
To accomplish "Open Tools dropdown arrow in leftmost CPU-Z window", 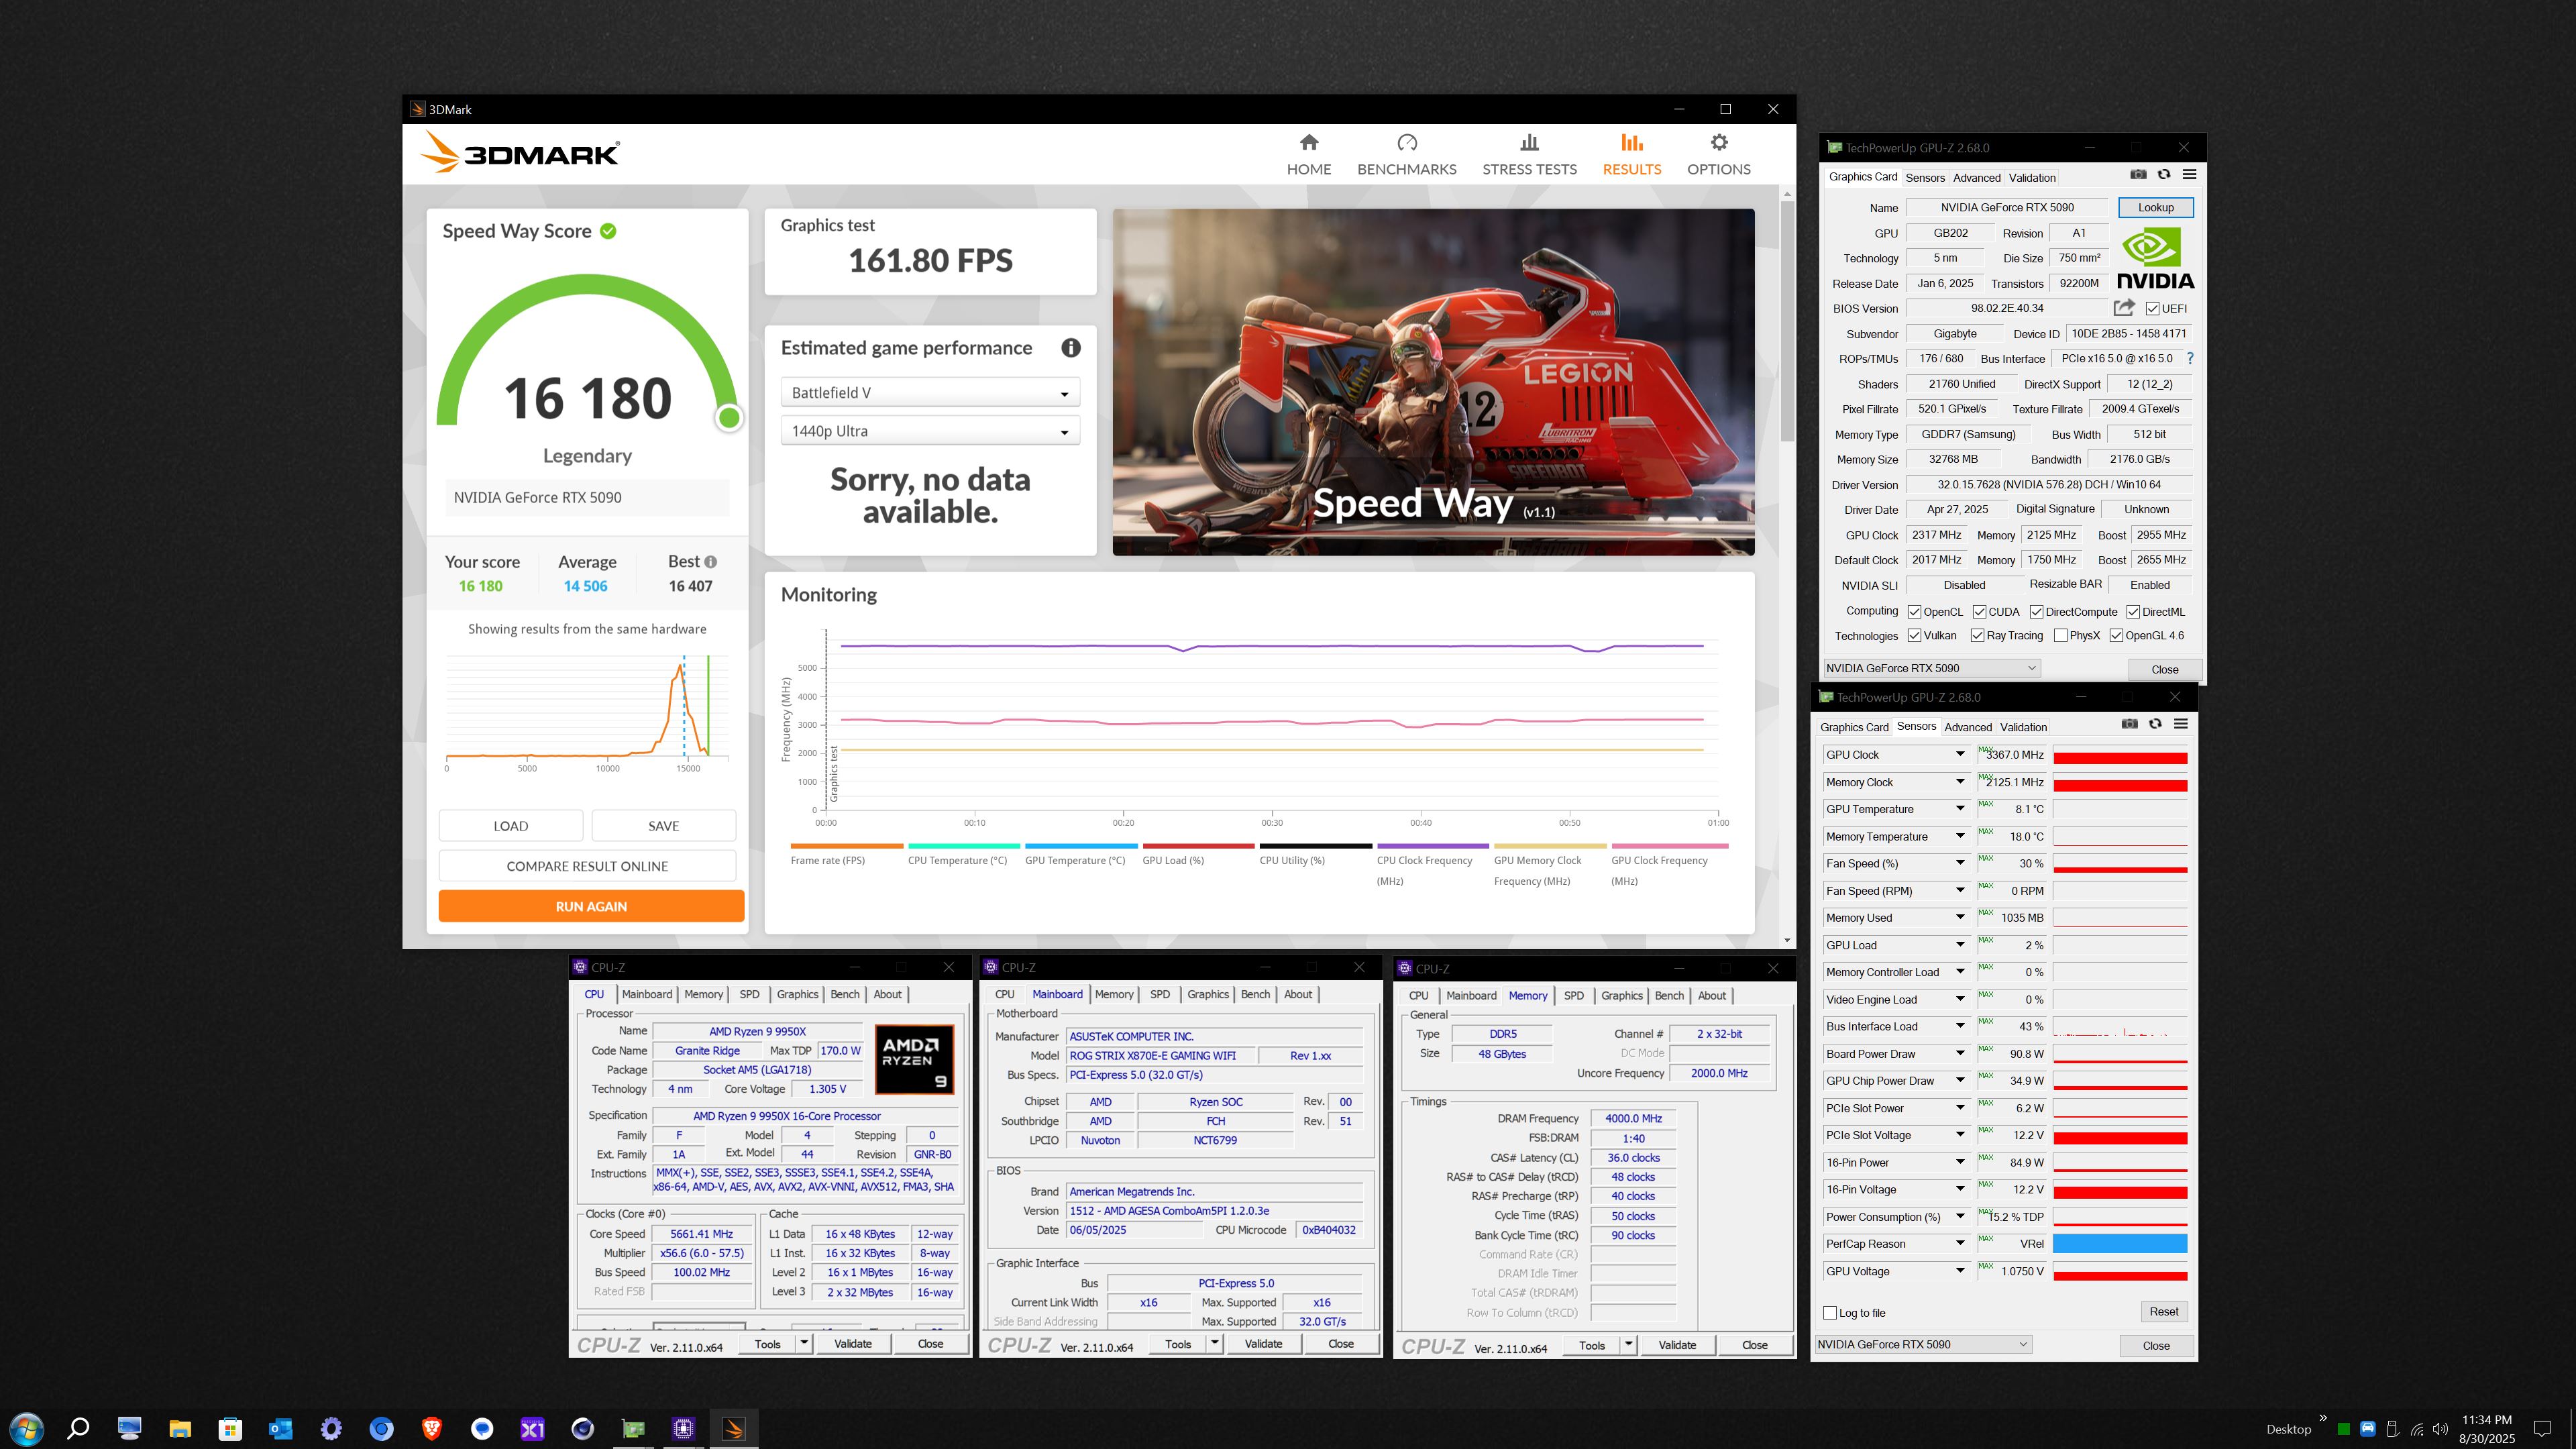I will click(x=804, y=1343).
